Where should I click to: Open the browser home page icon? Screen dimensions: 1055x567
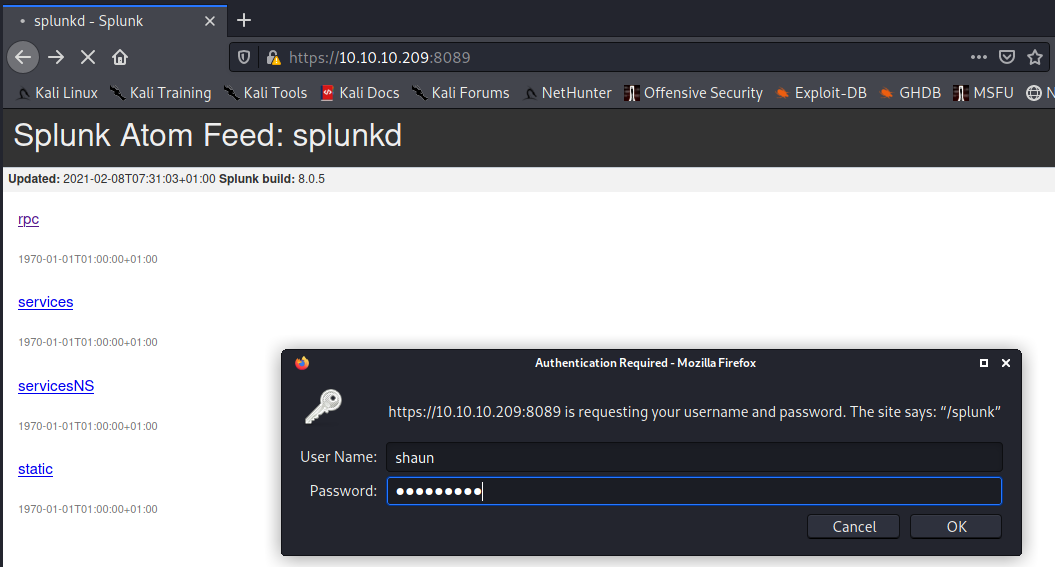click(x=120, y=57)
